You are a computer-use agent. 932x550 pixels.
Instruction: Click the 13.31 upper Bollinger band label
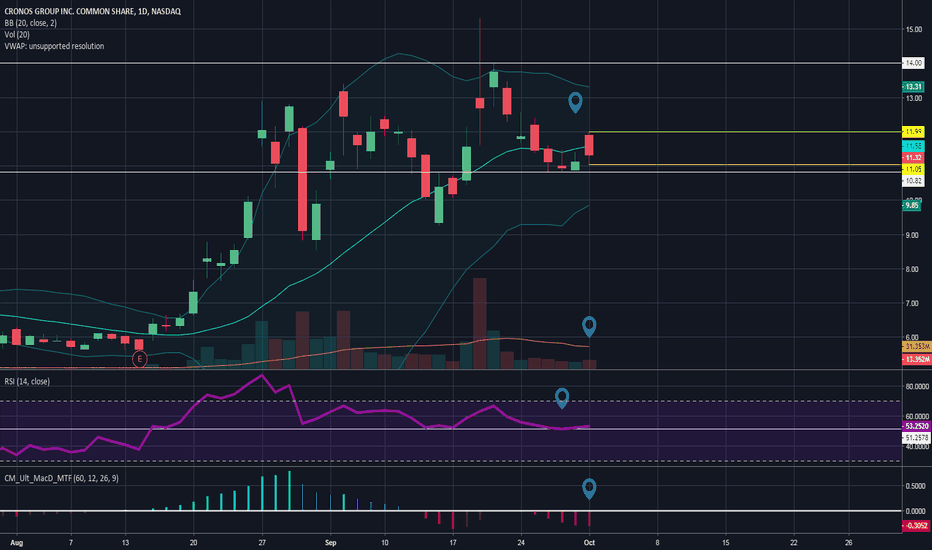(x=914, y=87)
